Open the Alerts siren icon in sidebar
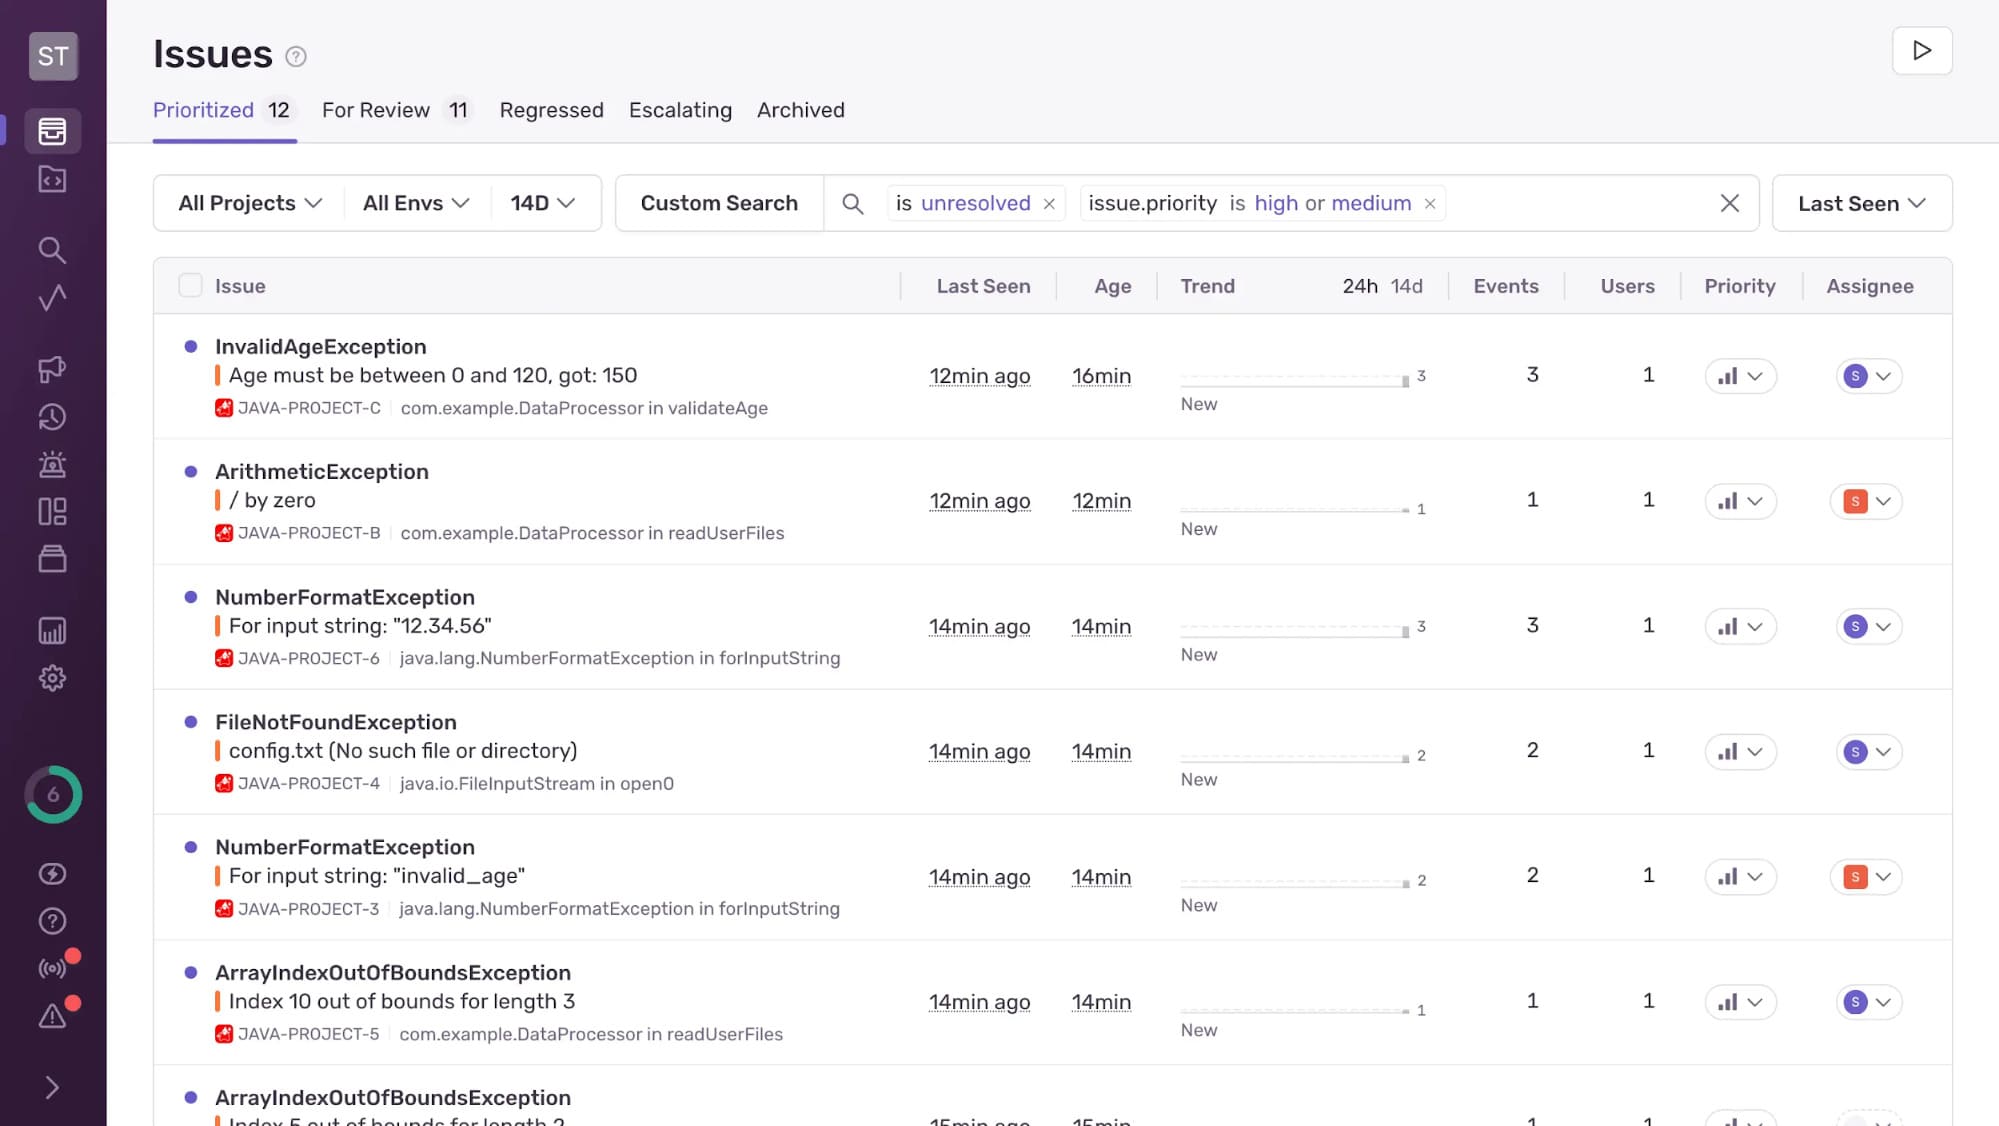 (x=52, y=464)
